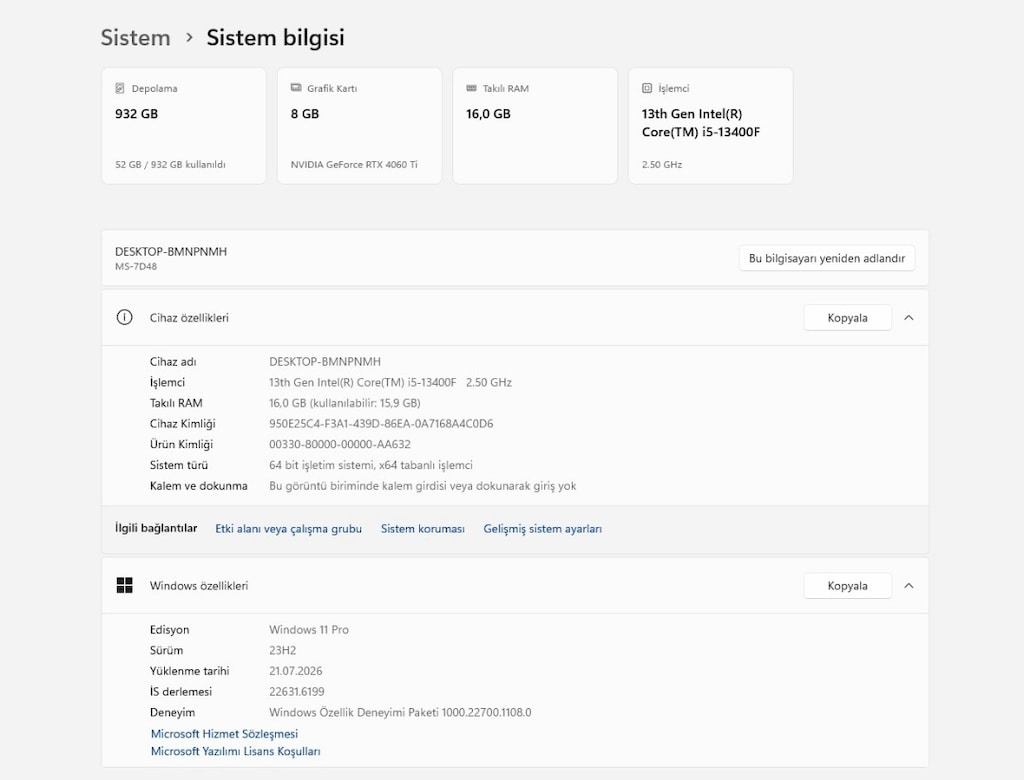Collapse the Windows özellikleri section chevron
Viewport: 1024px width, 780px height.
tap(908, 586)
